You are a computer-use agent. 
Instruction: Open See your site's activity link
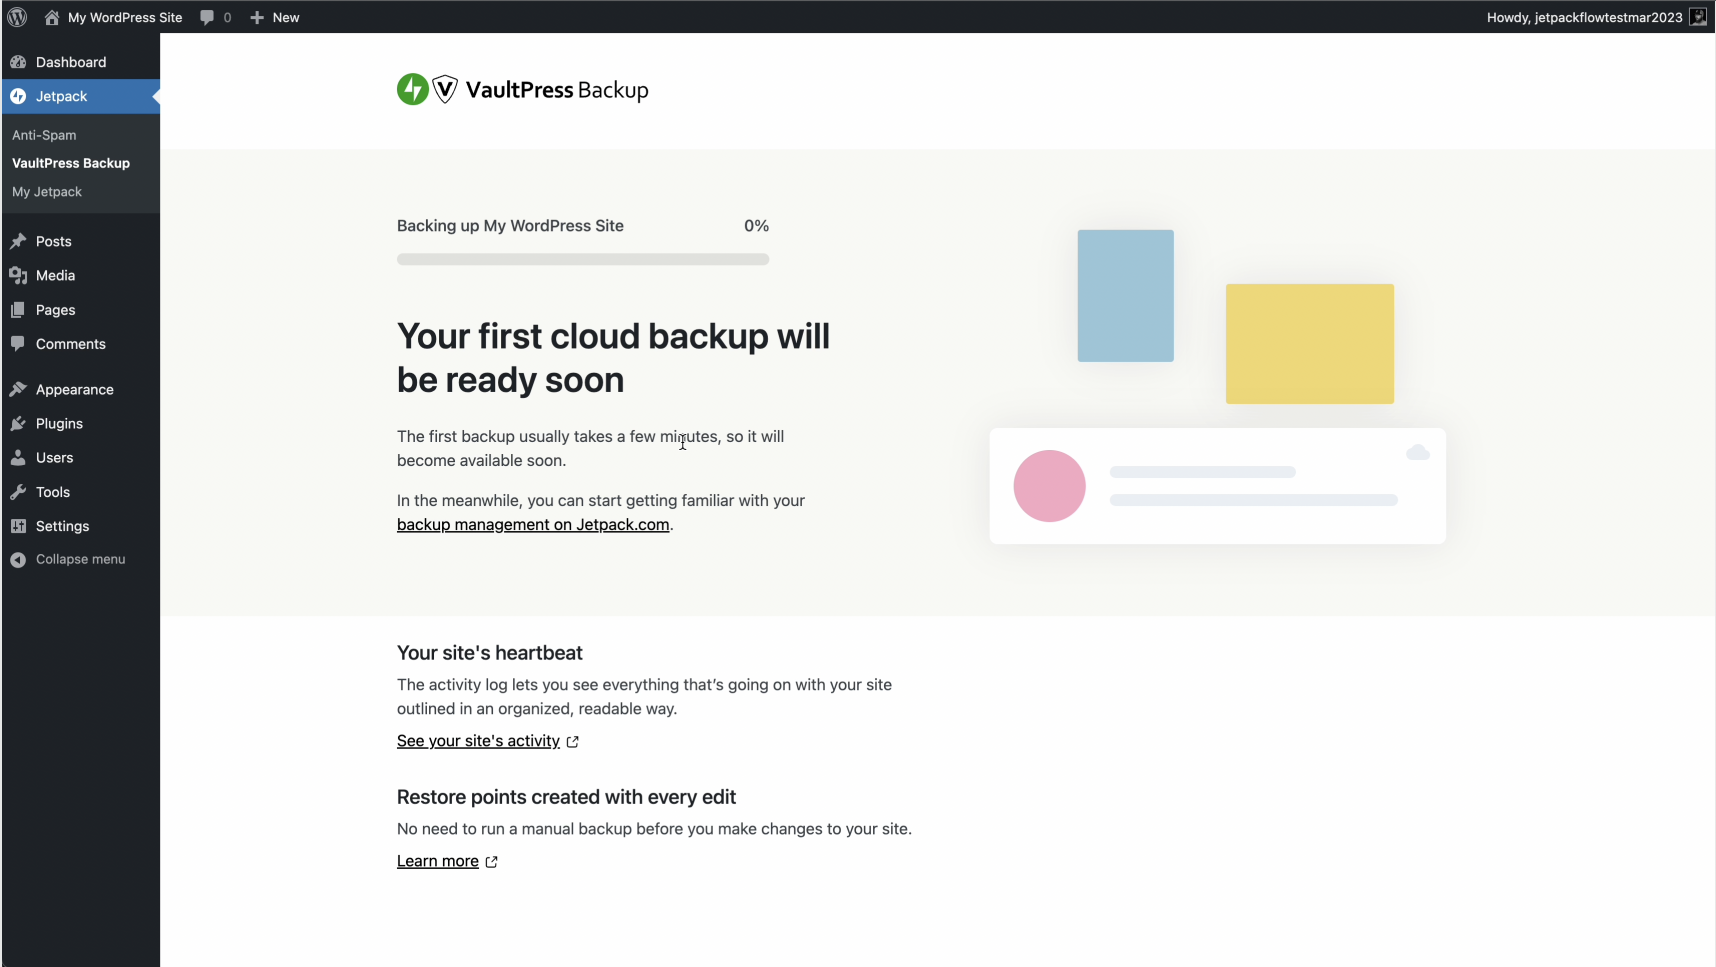(x=478, y=741)
